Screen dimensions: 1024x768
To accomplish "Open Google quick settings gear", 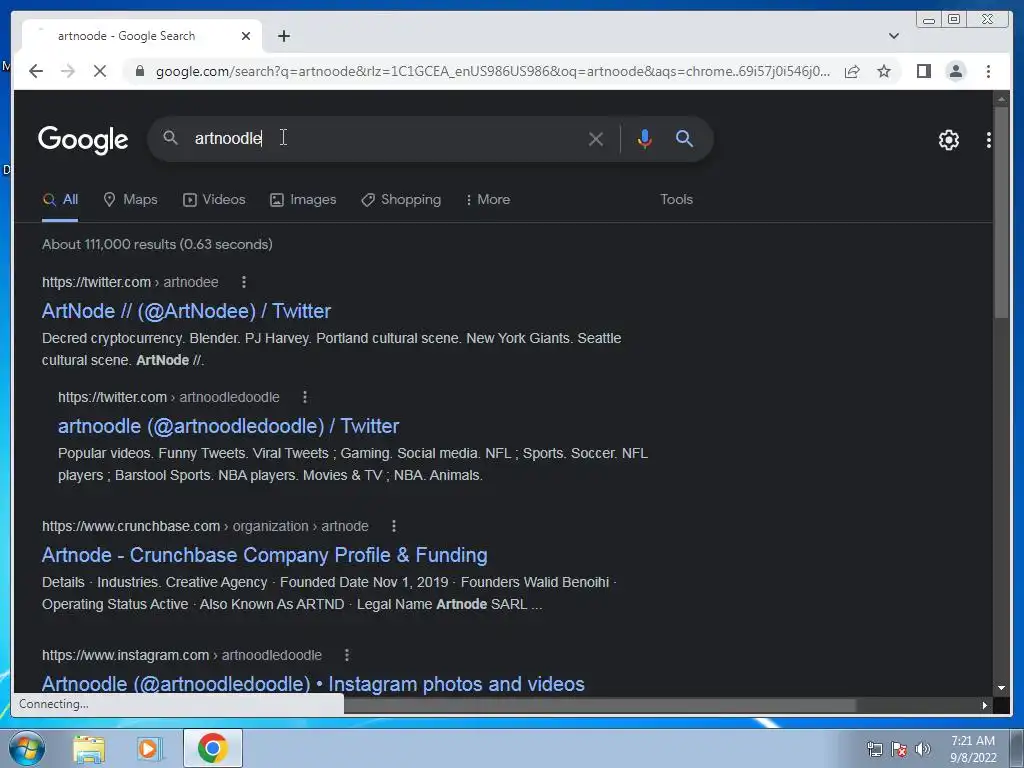I will pos(949,140).
